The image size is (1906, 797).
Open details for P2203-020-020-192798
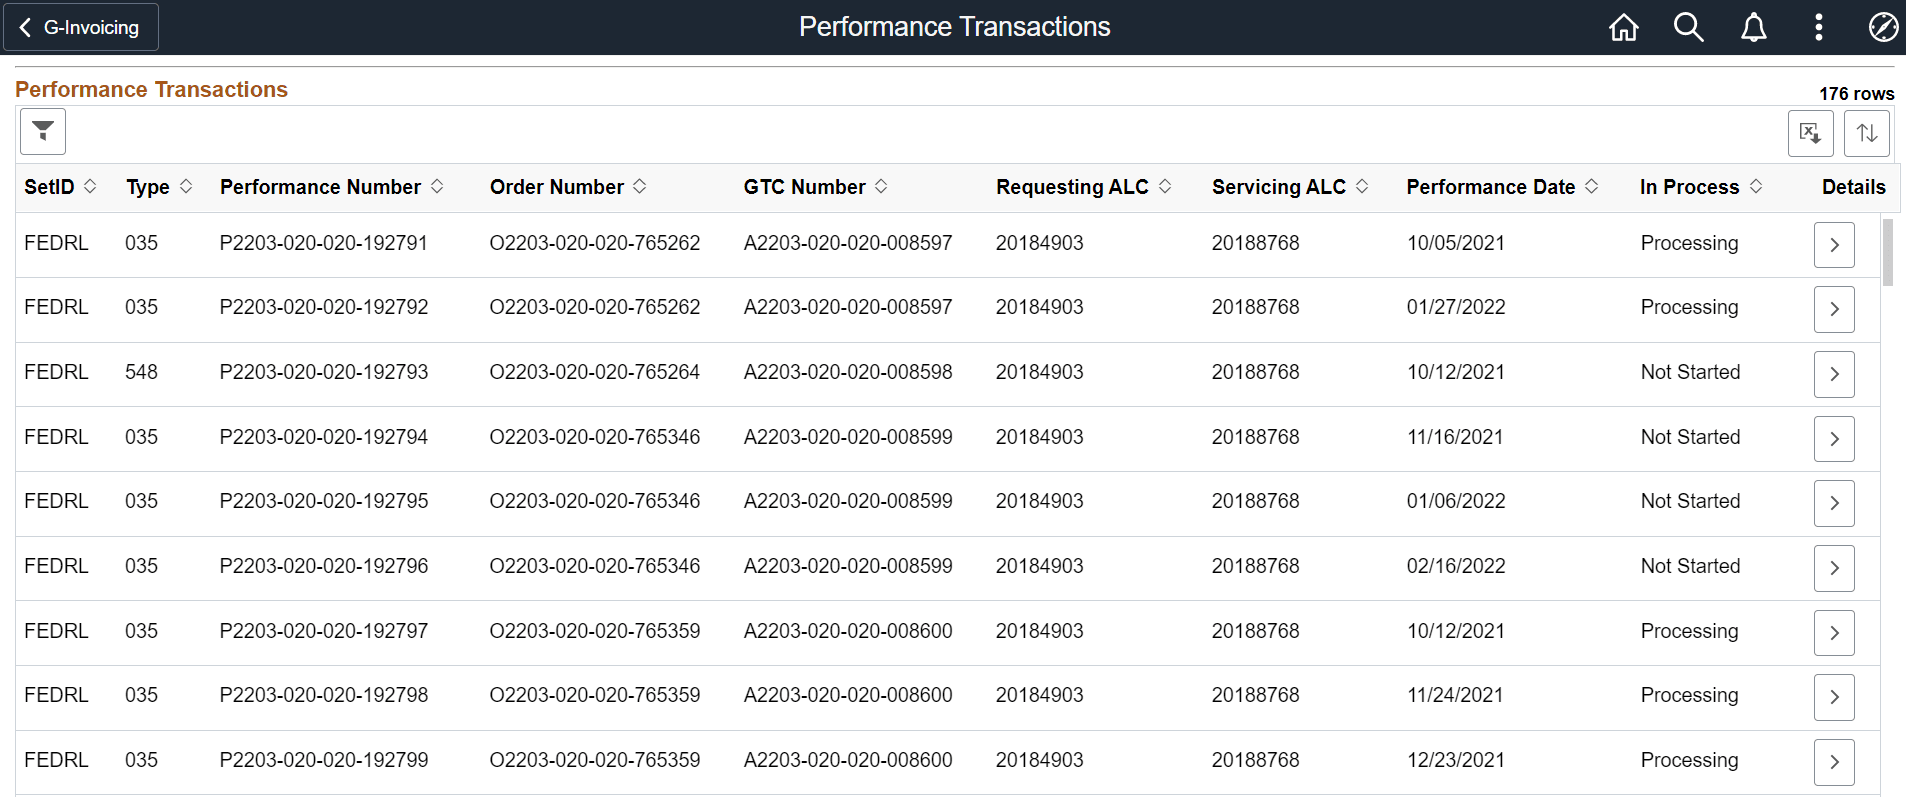(1834, 697)
